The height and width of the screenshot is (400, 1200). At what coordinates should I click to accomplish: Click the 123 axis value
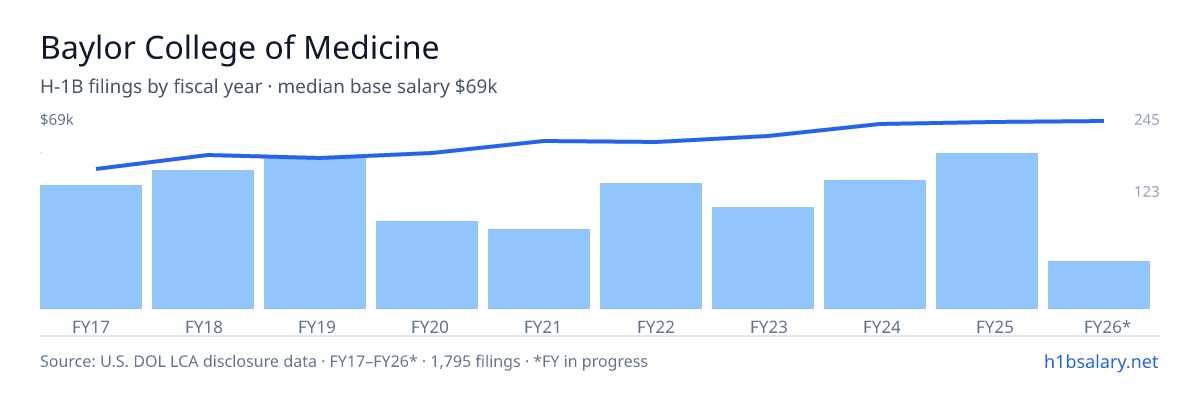pos(1146,191)
